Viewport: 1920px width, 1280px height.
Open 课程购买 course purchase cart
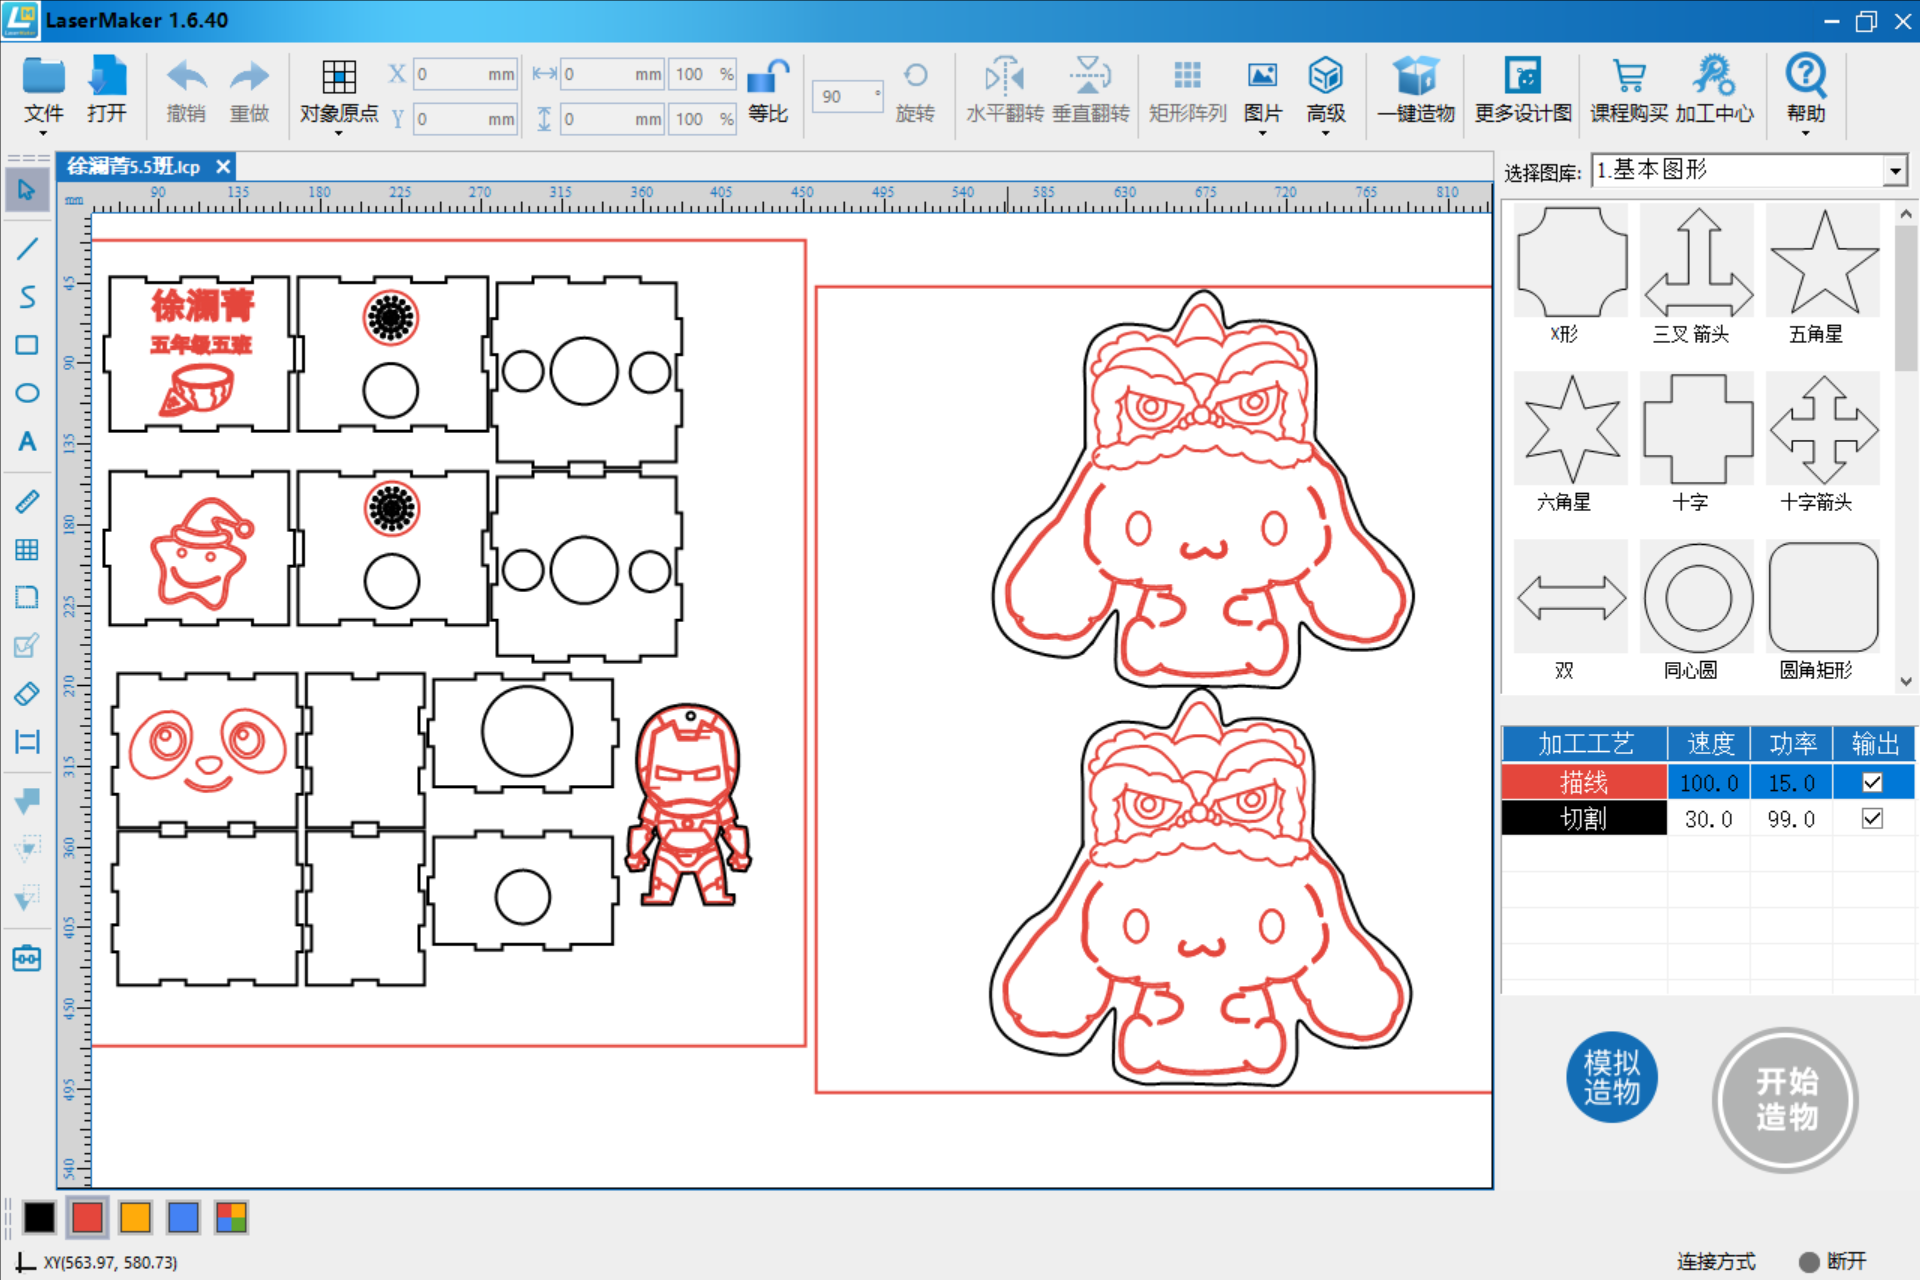(x=1630, y=76)
